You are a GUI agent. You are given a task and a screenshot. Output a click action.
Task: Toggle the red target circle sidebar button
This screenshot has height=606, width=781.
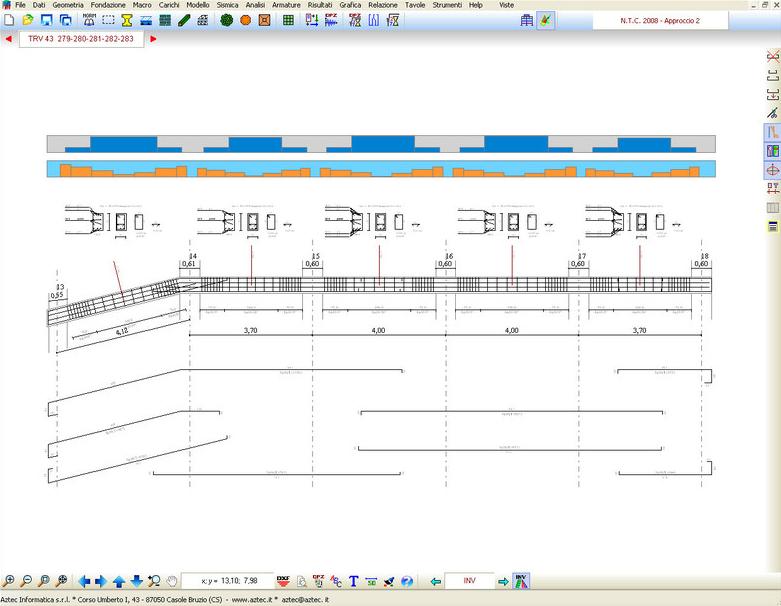pos(772,170)
